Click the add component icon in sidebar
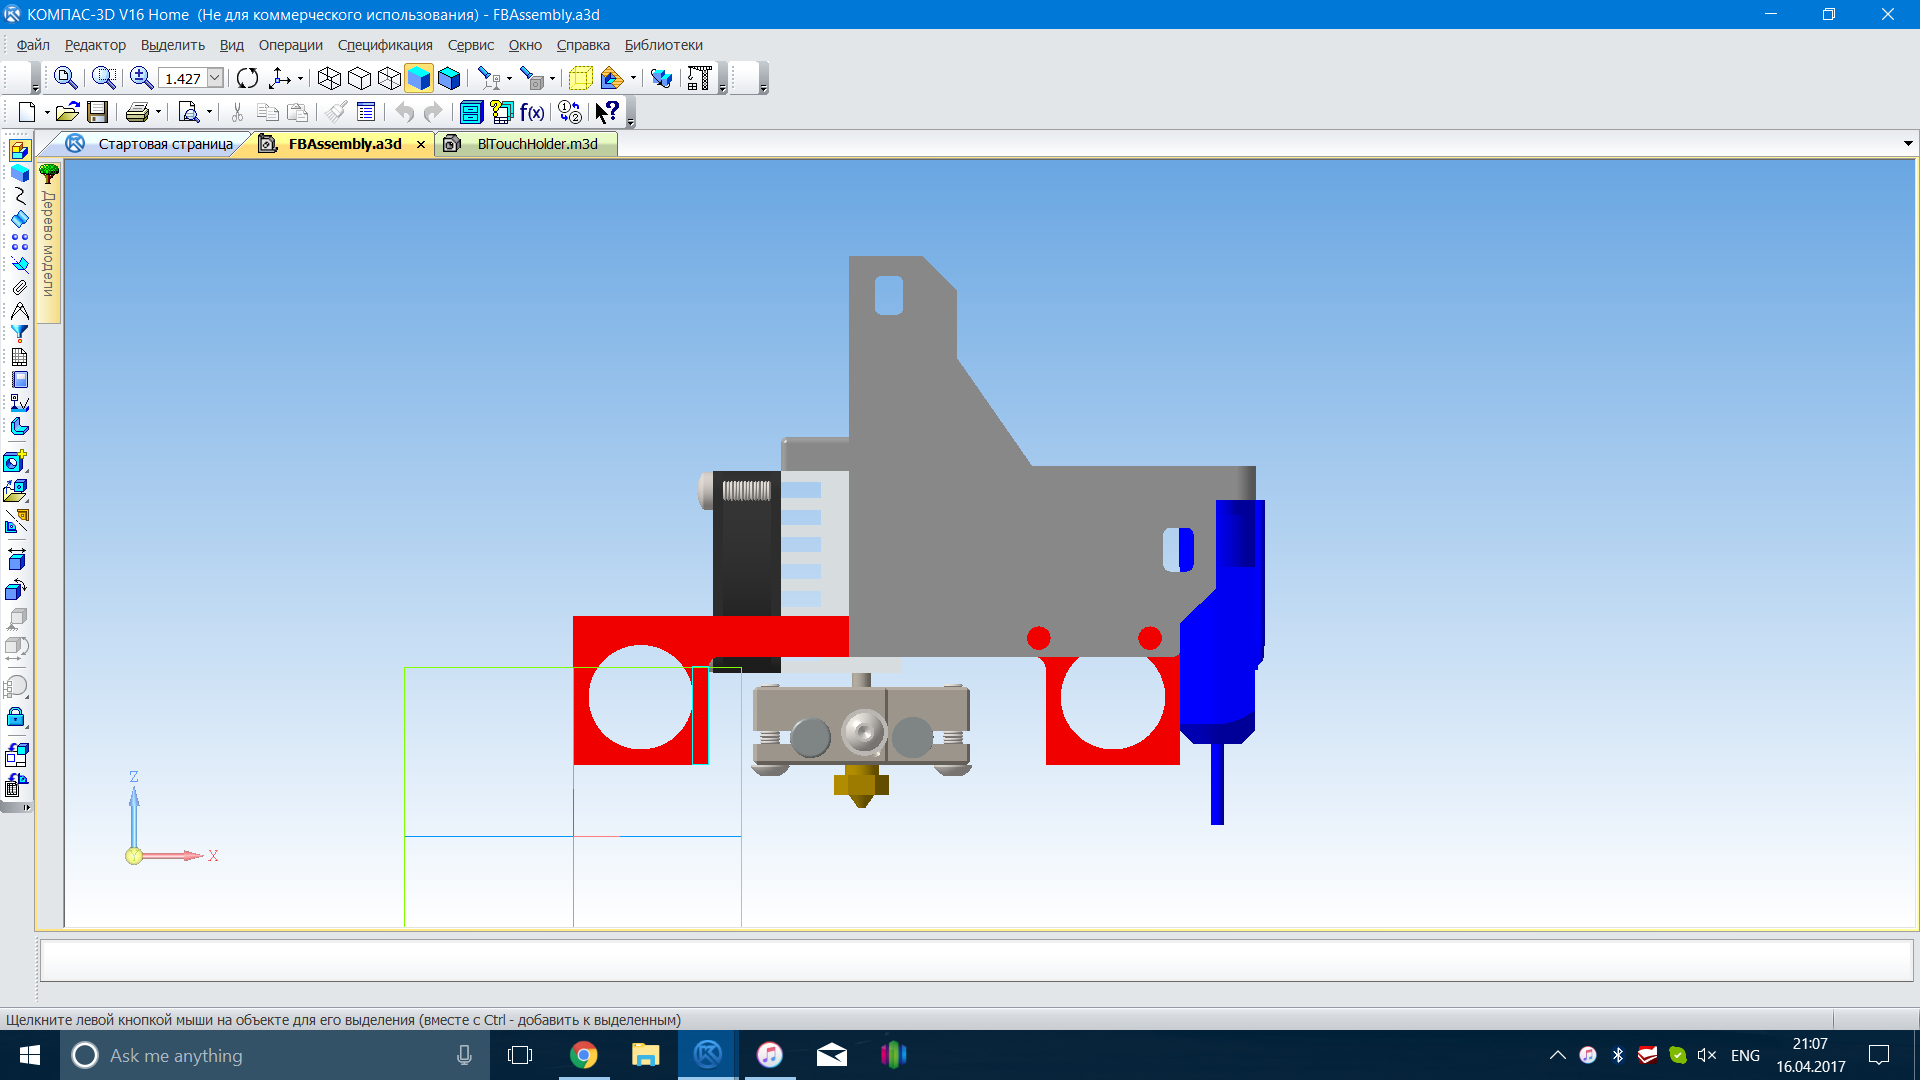Image resolution: width=1920 pixels, height=1080 pixels. click(x=15, y=461)
